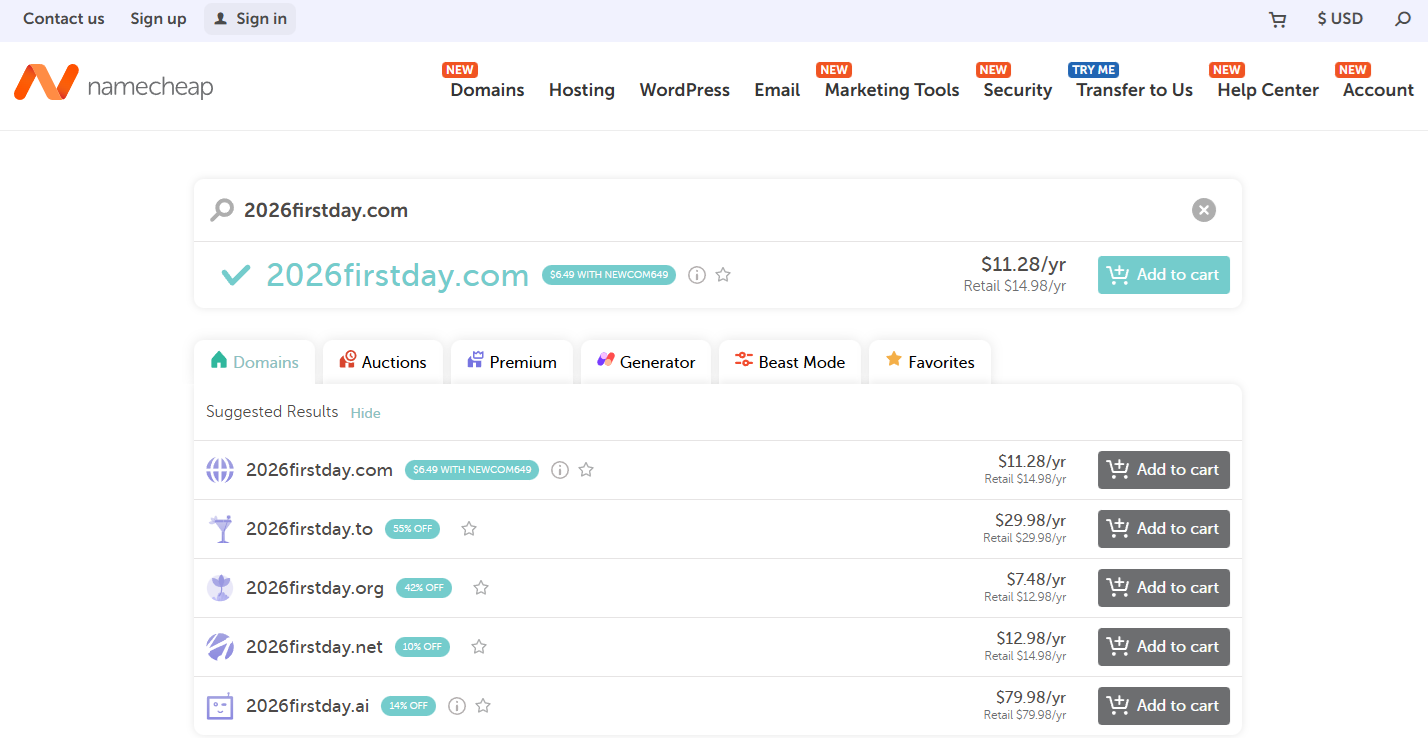Open the Domains navigation menu
This screenshot has width=1428, height=738.
487,90
